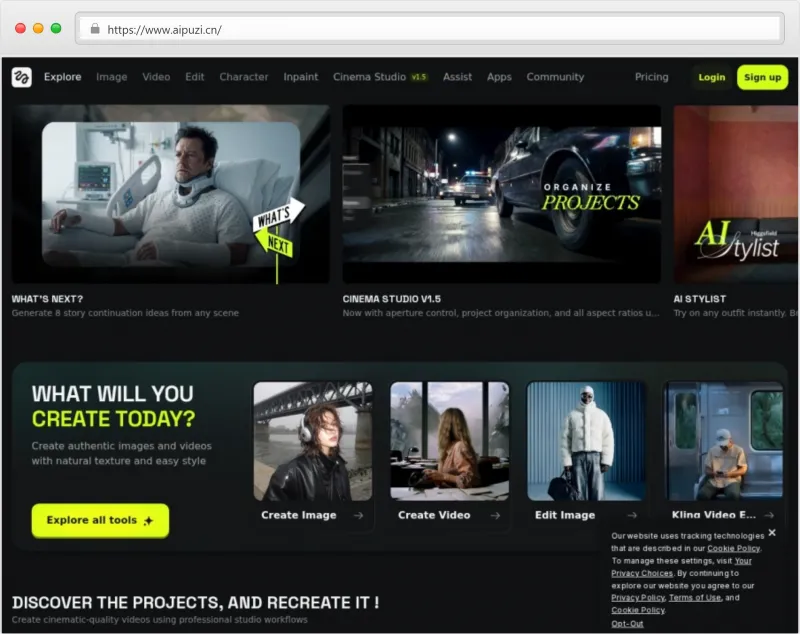The image size is (800, 634).
Task: Close the cookie notice with X icon
Action: 771,533
